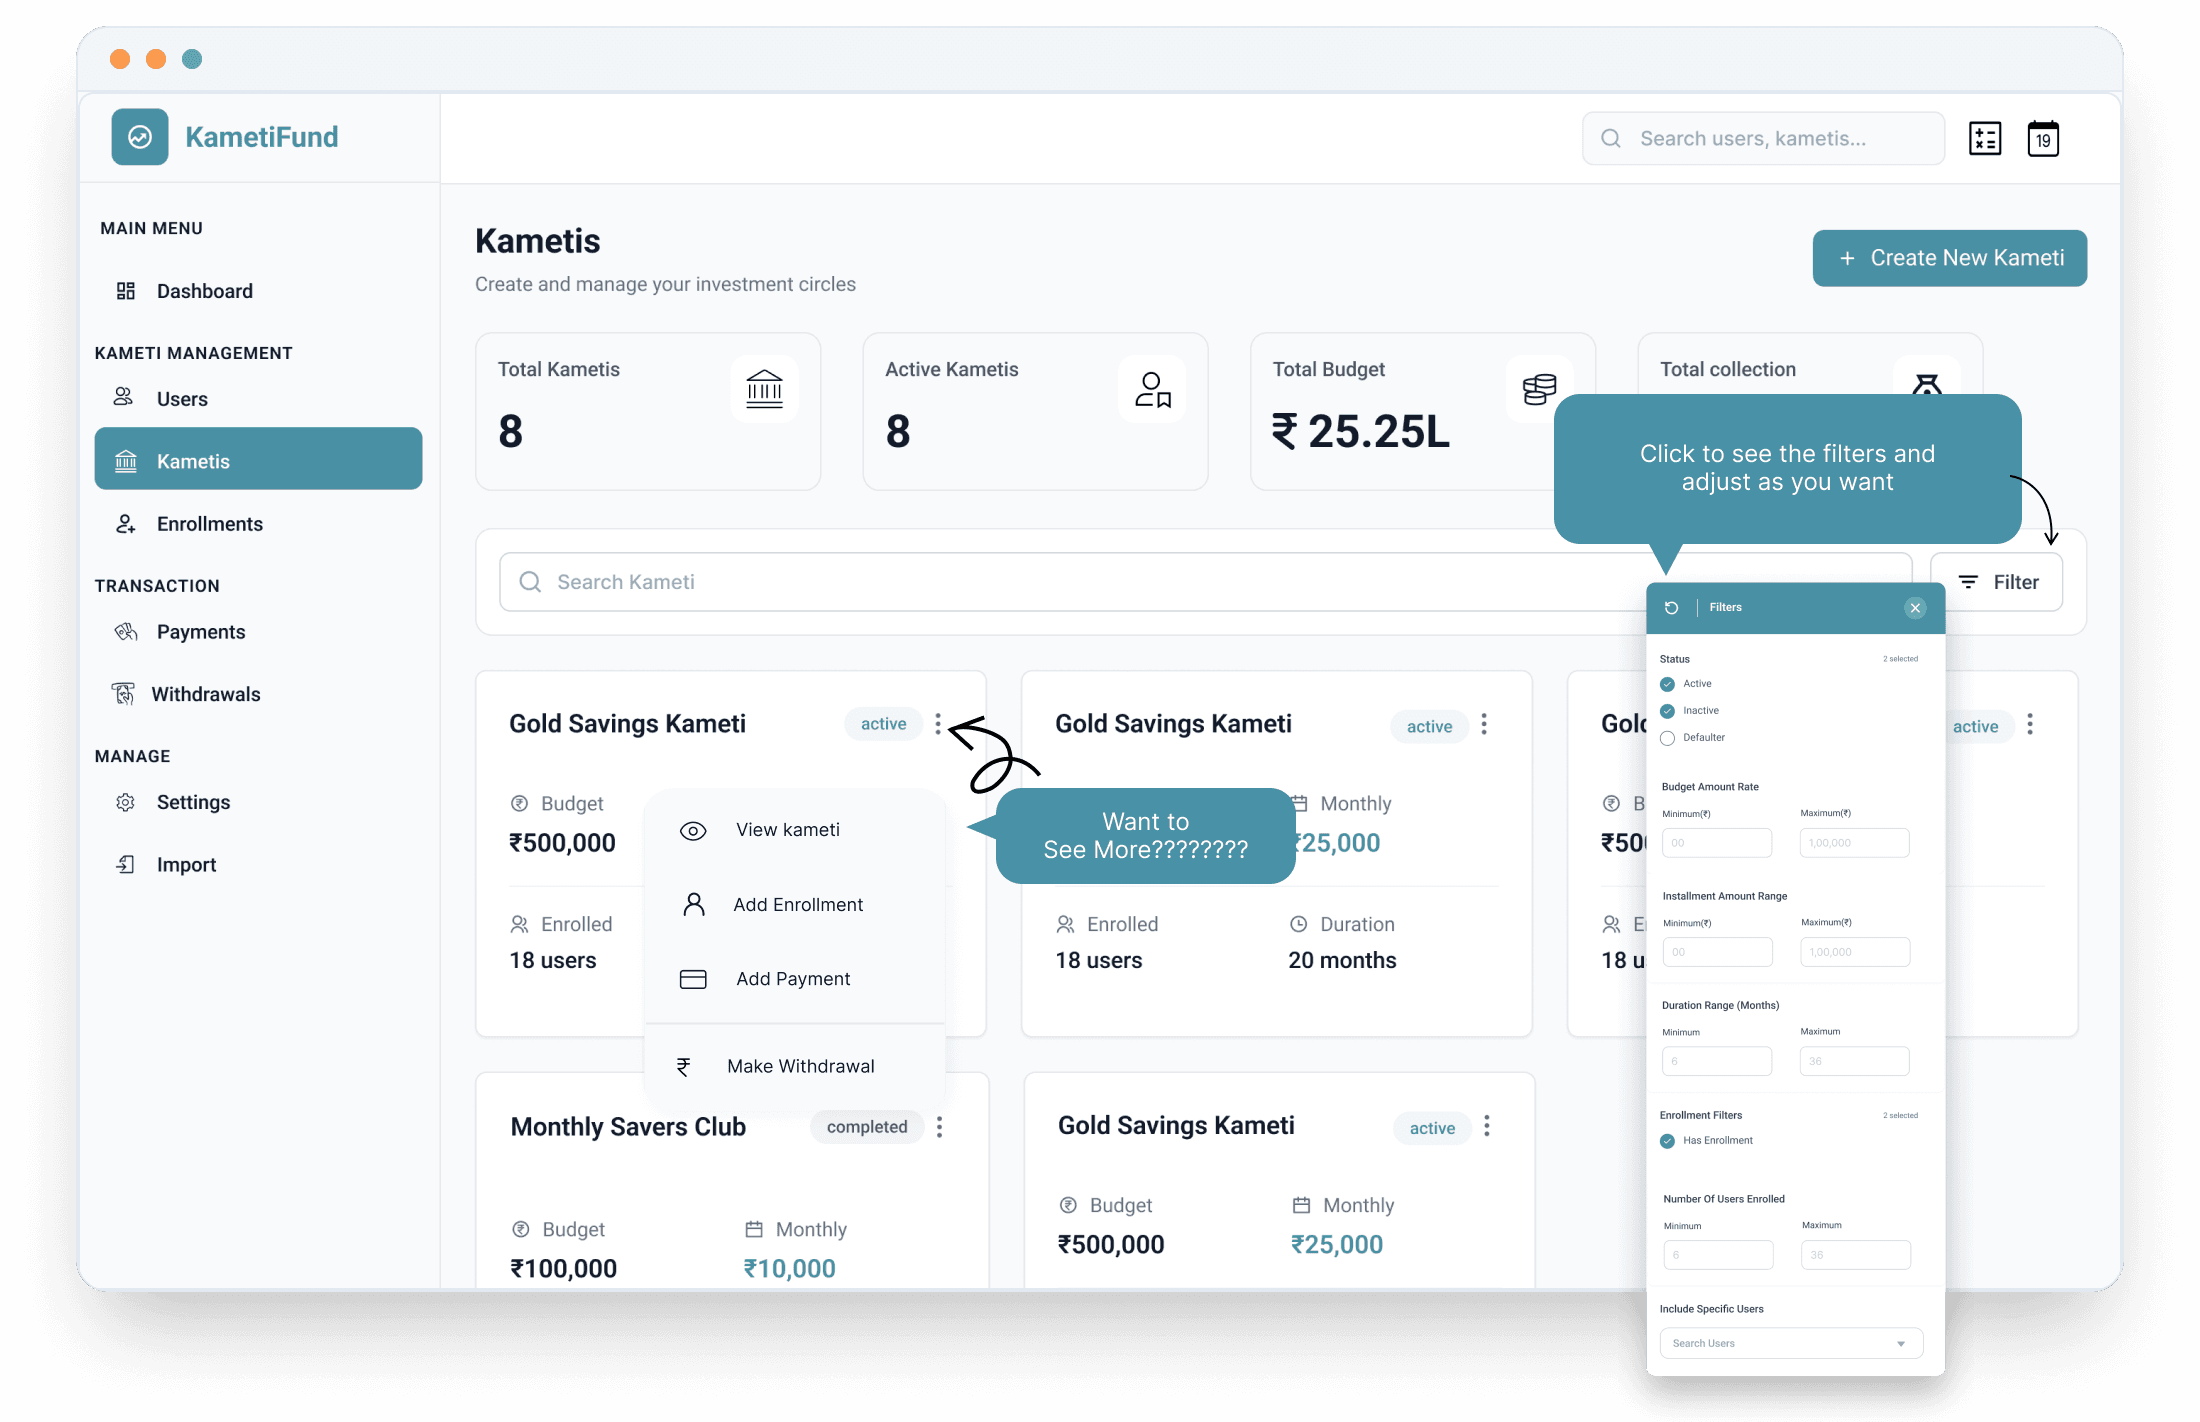Image resolution: width=2200 pixels, height=1422 pixels.
Task: Click the active badge on first Gold Savings Kameti
Action: click(883, 724)
